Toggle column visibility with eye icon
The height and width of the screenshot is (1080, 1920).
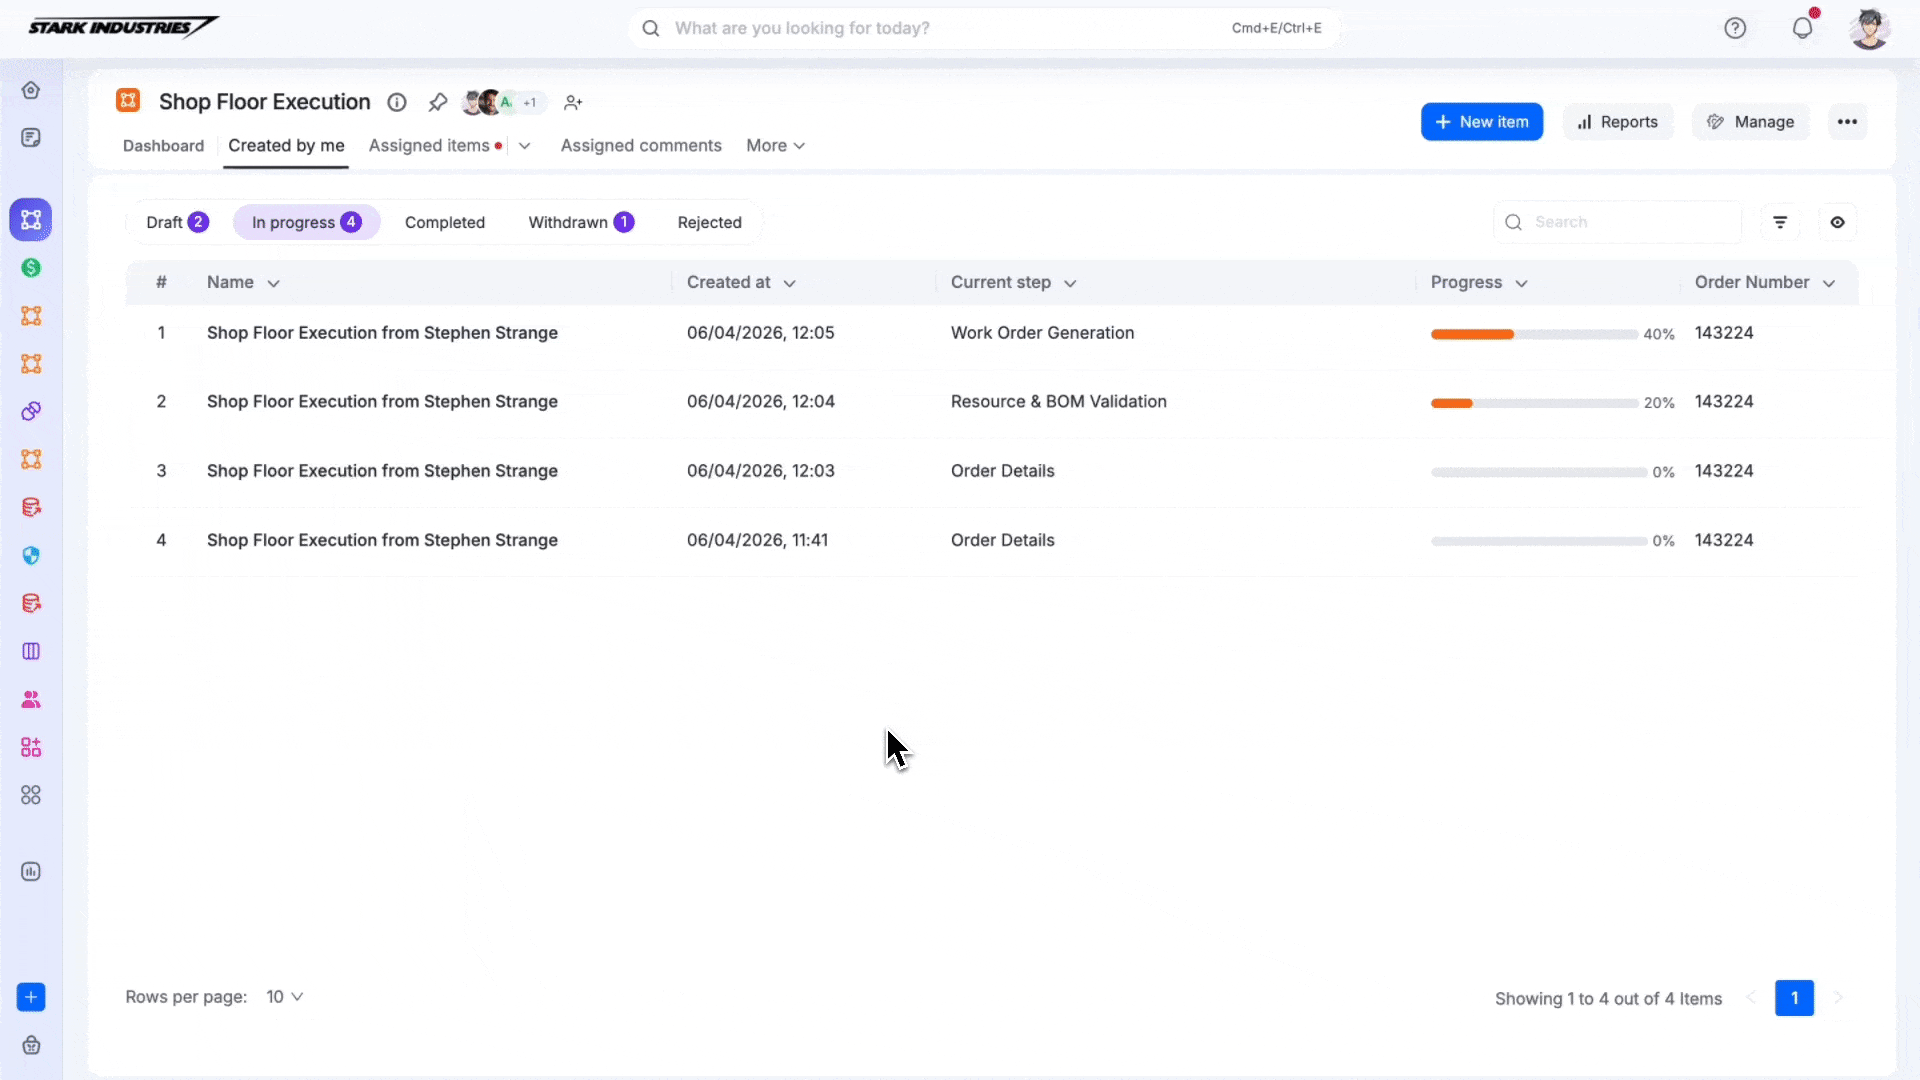tap(1838, 222)
